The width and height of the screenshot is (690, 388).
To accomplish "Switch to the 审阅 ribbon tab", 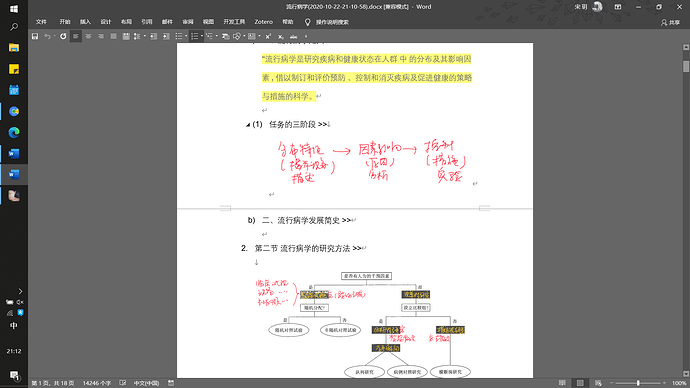I will (188, 22).
